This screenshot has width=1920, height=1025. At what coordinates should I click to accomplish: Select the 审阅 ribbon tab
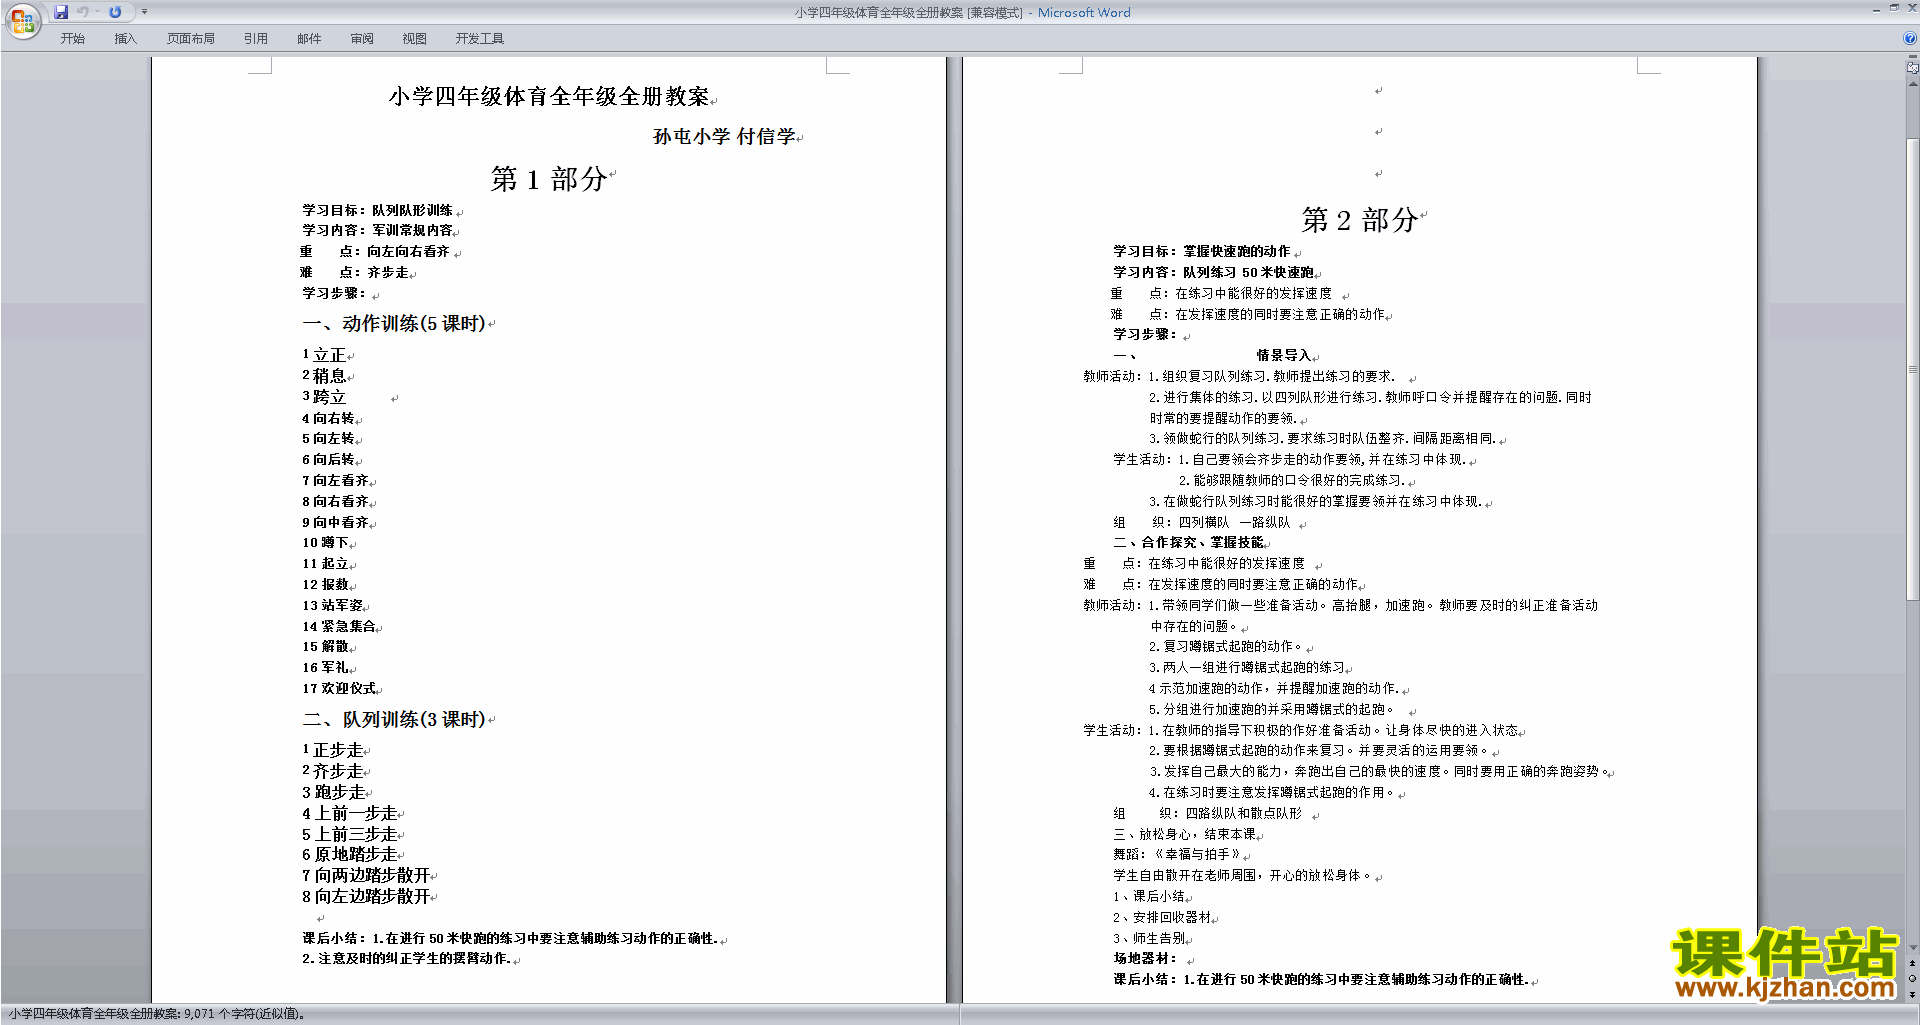pyautogui.click(x=362, y=38)
